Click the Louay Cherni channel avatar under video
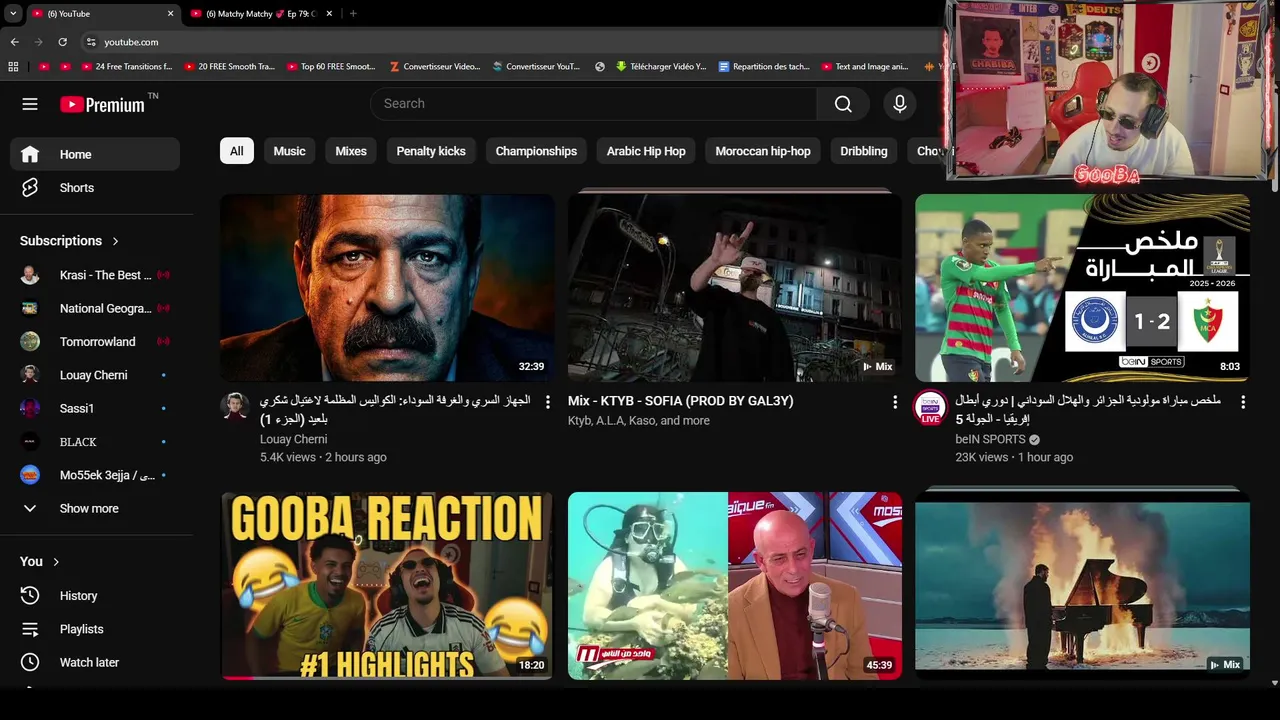The width and height of the screenshot is (1280, 720). tap(235, 406)
